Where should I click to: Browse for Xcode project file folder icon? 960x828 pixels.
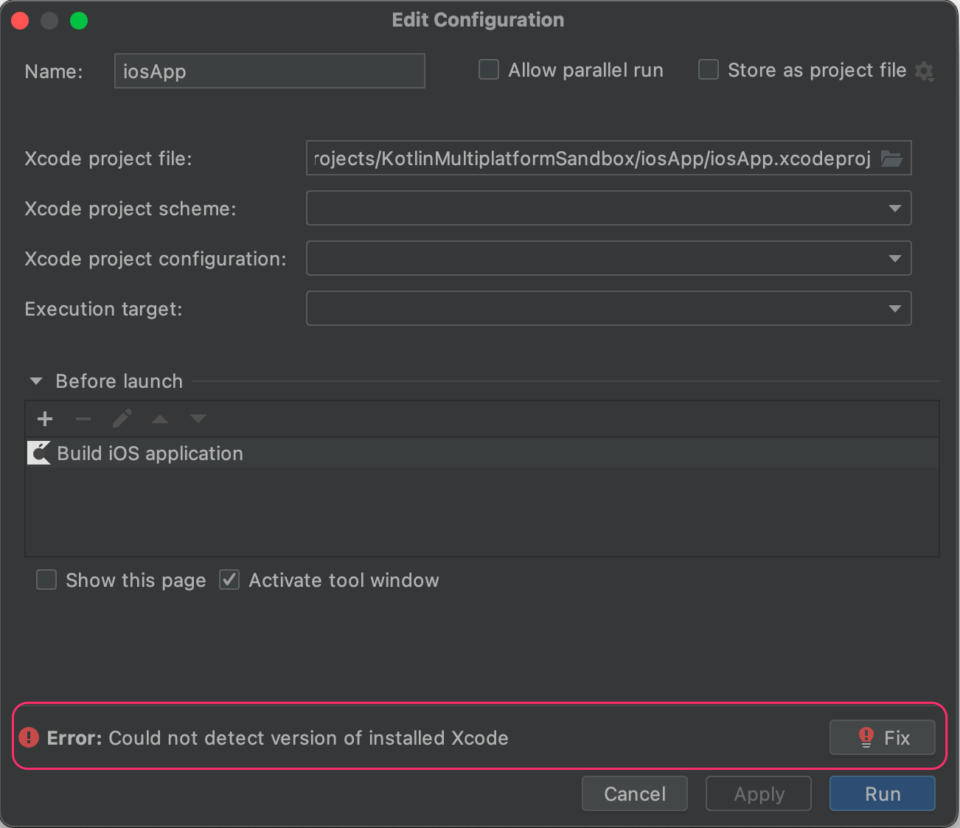(x=891, y=159)
